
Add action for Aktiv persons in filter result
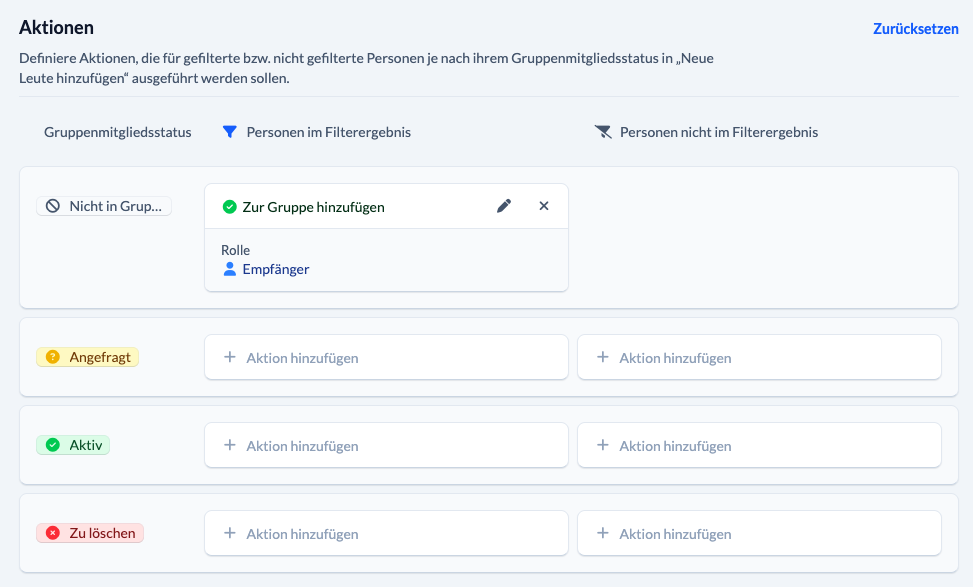pyautogui.click(x=386, y=446)
